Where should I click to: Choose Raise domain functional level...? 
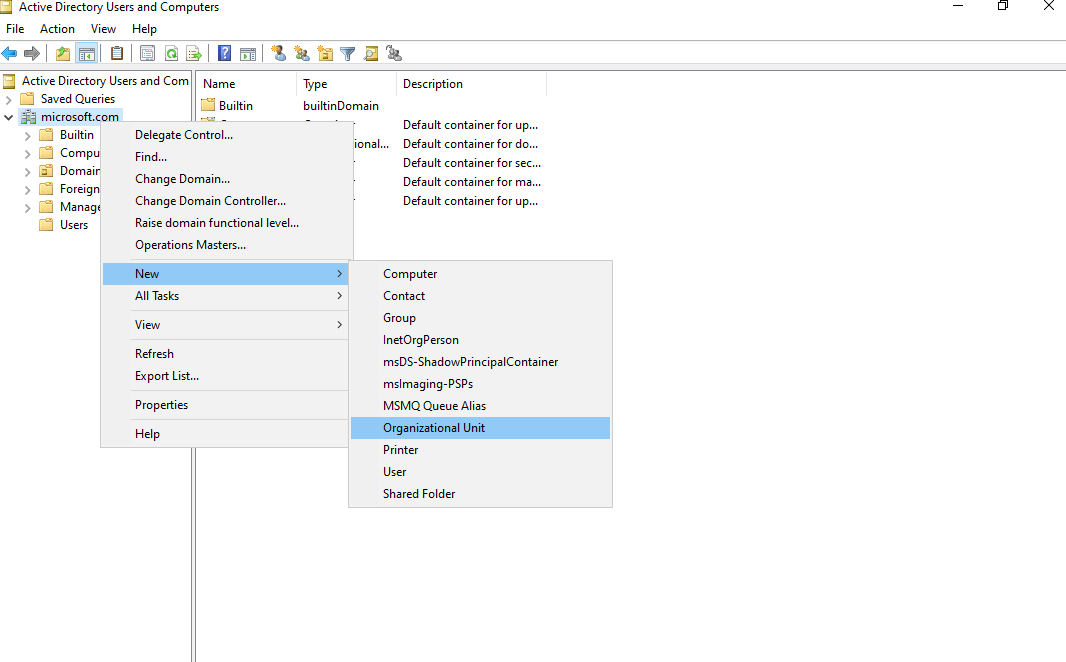click(226, 223)
